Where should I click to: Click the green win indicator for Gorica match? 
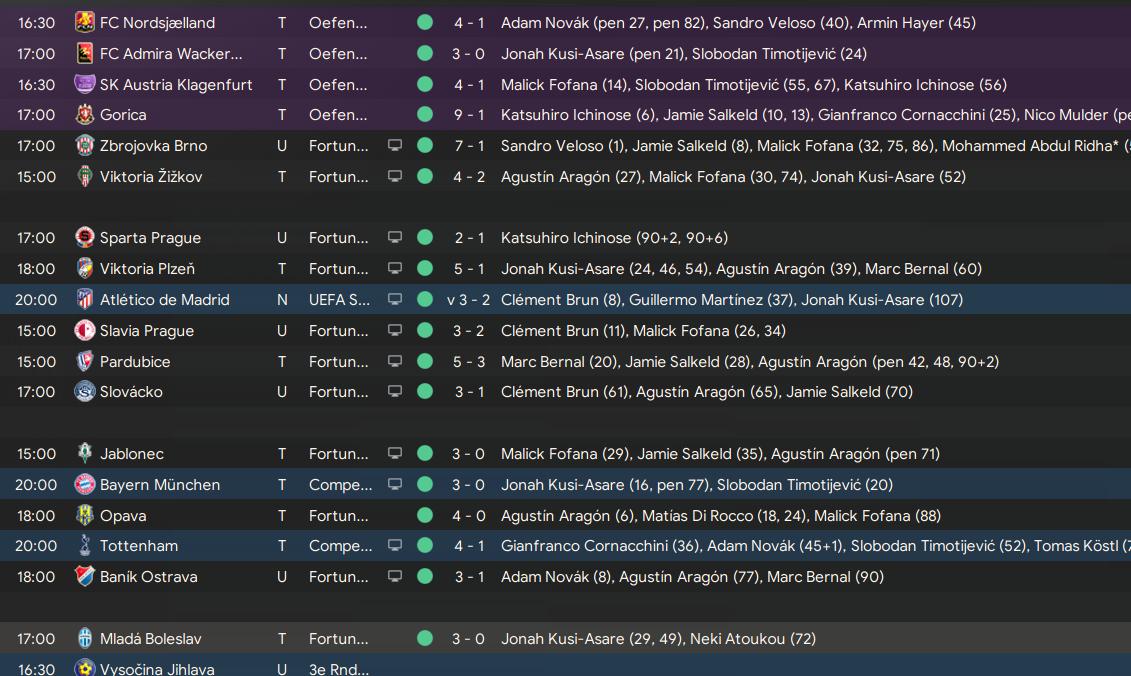(425, 114)
